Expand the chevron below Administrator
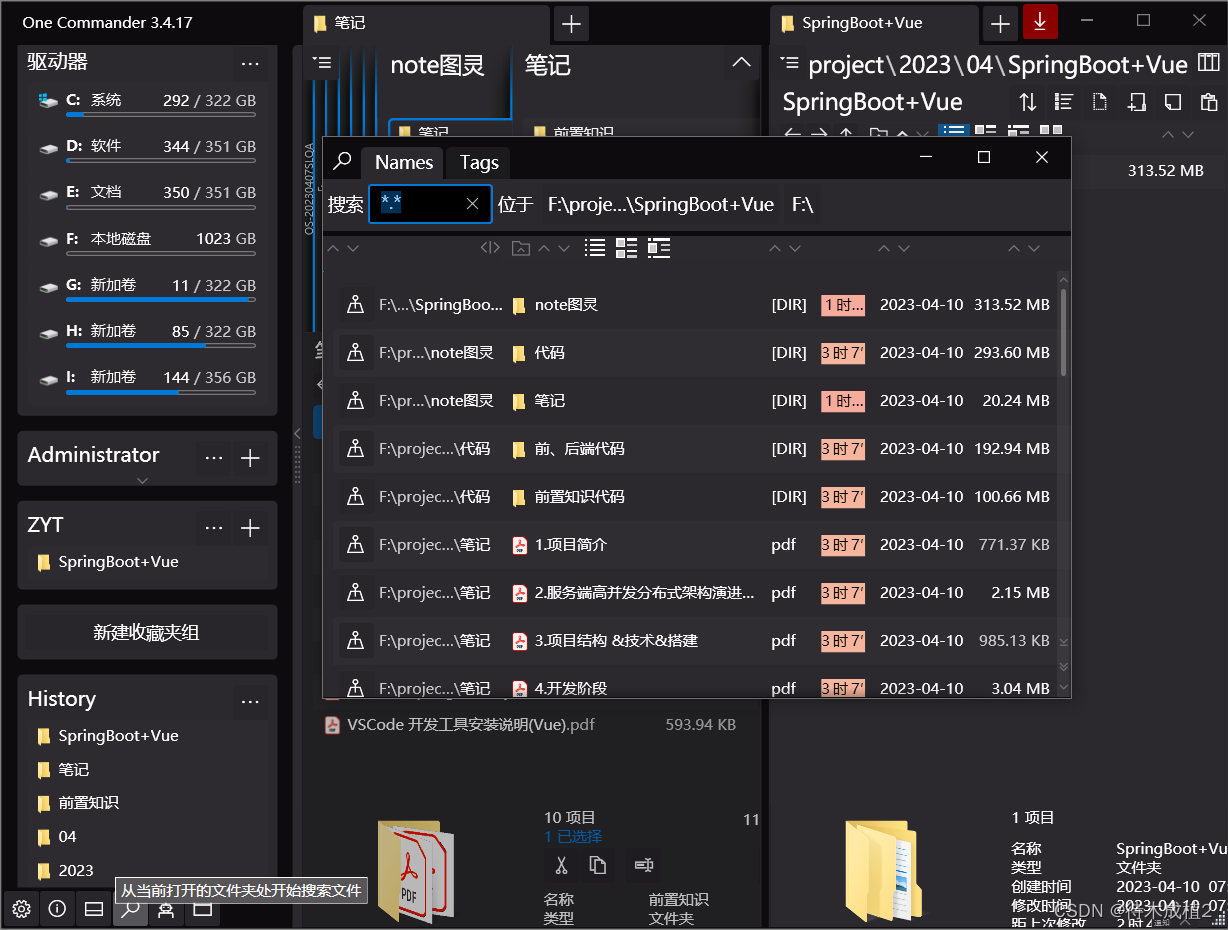The height and width of the screenshot is (930, 1228). (x=142, y=480)
